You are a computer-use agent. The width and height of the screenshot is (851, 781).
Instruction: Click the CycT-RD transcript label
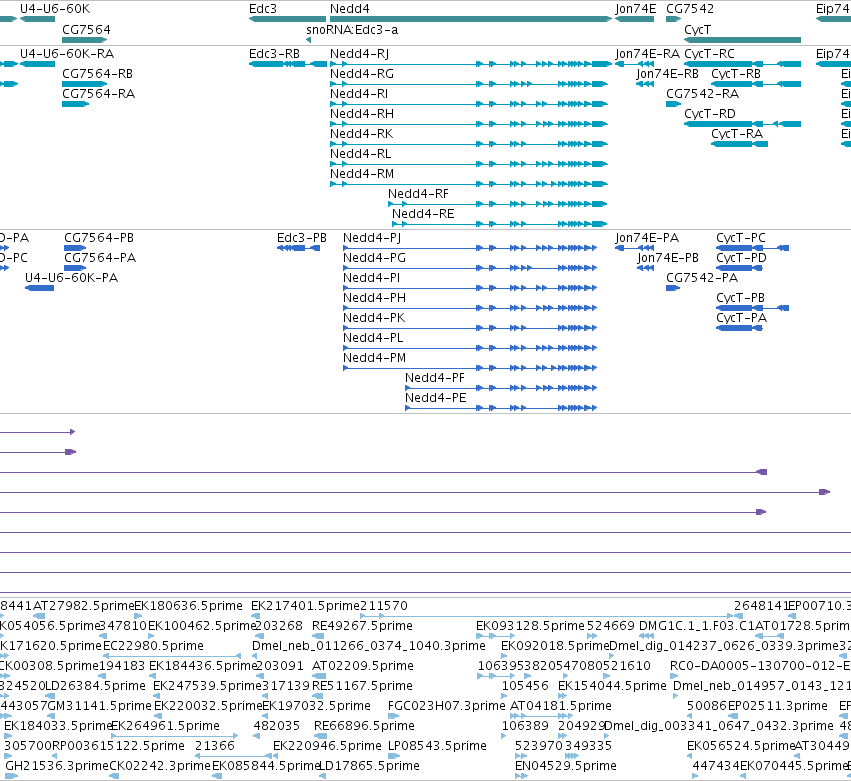pyautogui.click(x=710, y=114)
